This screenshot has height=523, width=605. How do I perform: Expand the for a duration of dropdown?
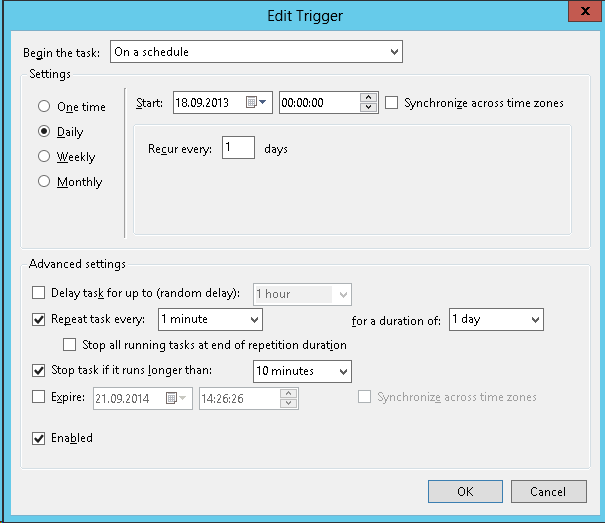pos(496,319)
